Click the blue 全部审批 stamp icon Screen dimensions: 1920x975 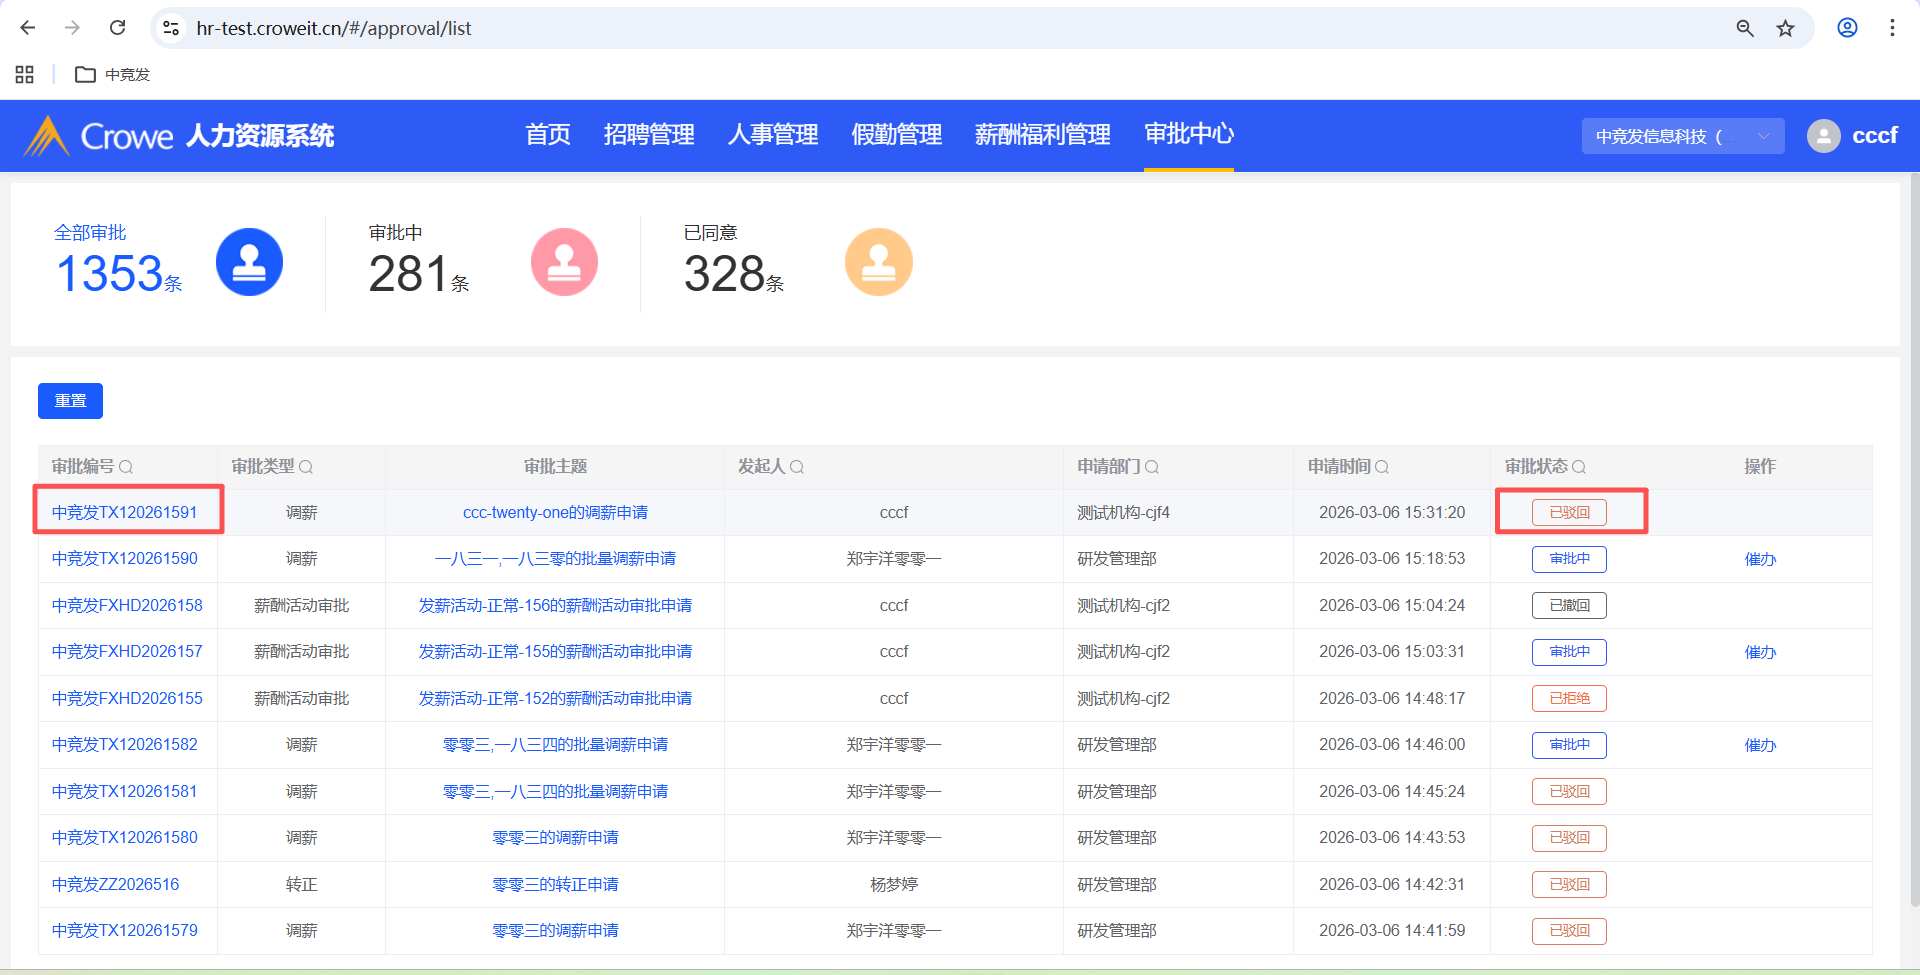coord(249,262)
